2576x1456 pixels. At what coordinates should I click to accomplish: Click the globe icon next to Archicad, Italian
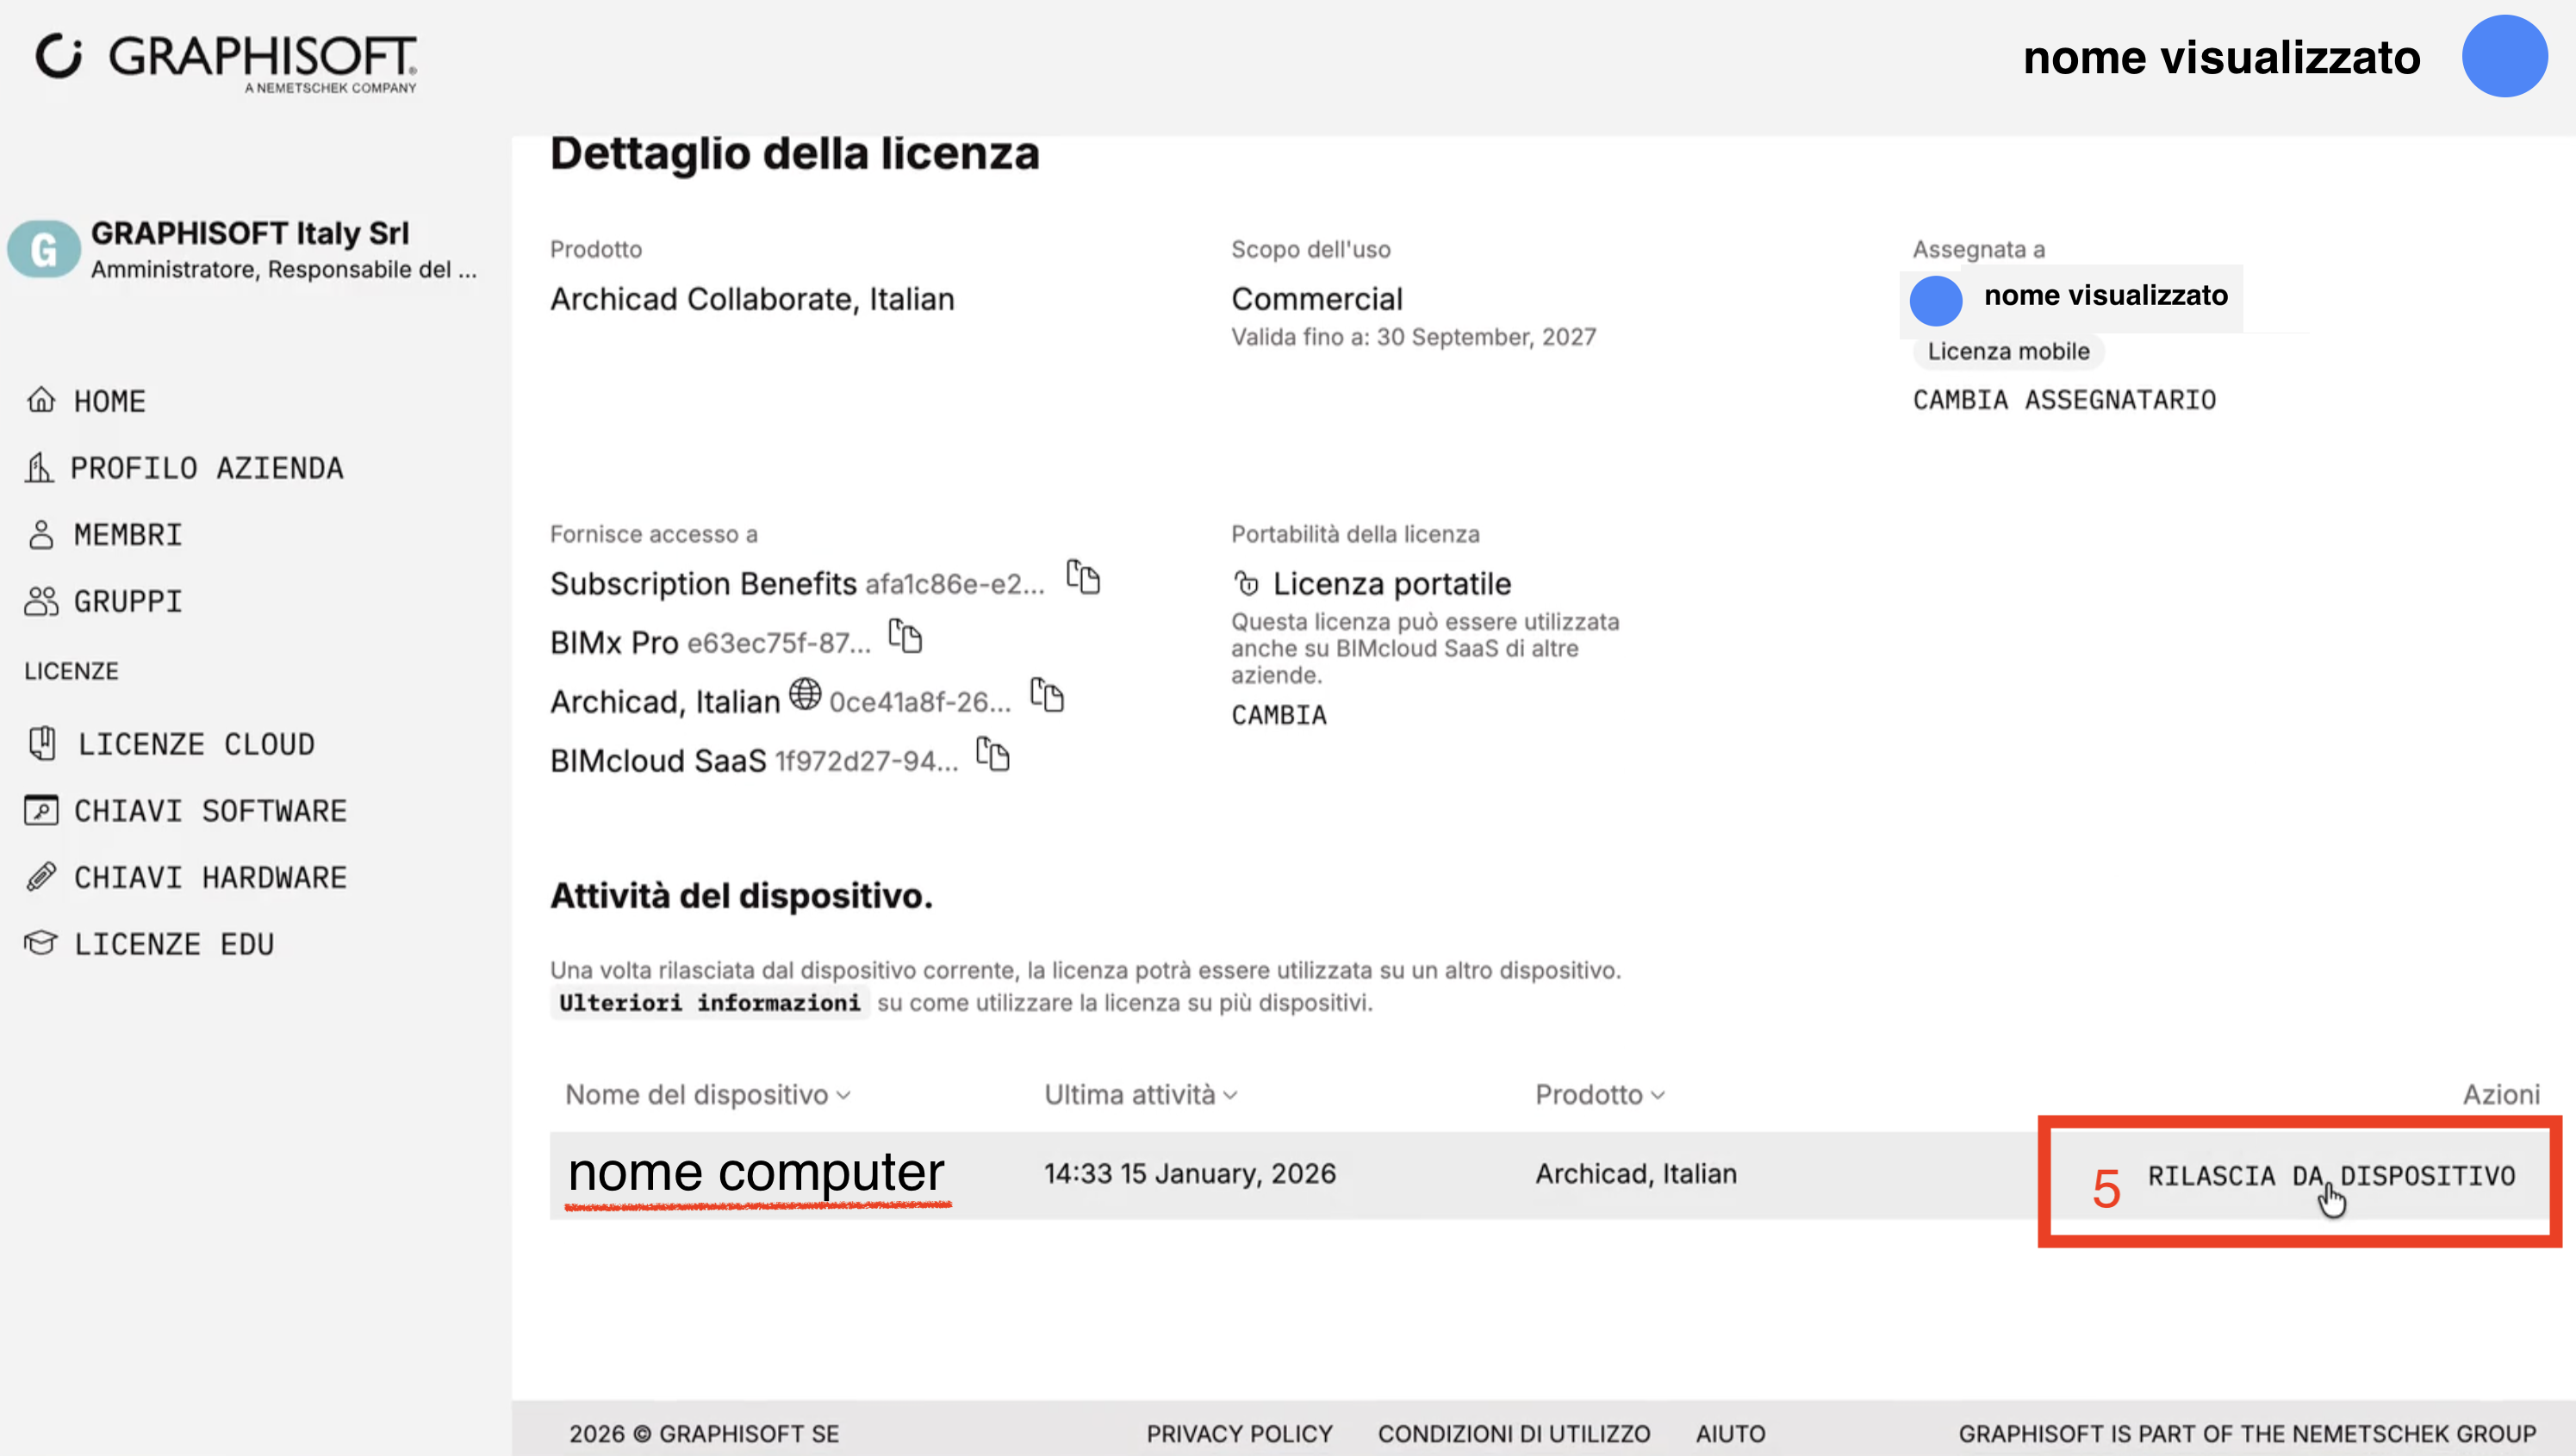tap(805, 694)
